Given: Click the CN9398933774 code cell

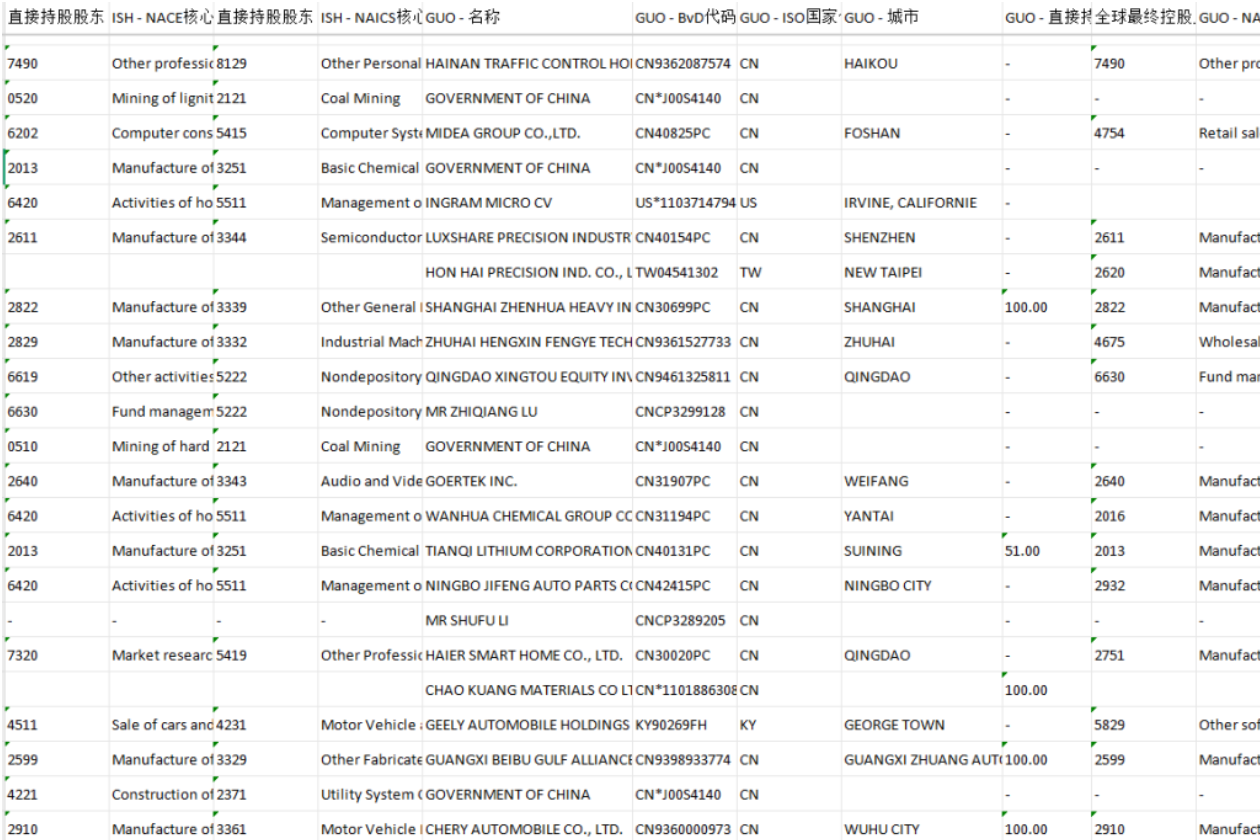Looking at the screenshot, I should click(685, 760).
